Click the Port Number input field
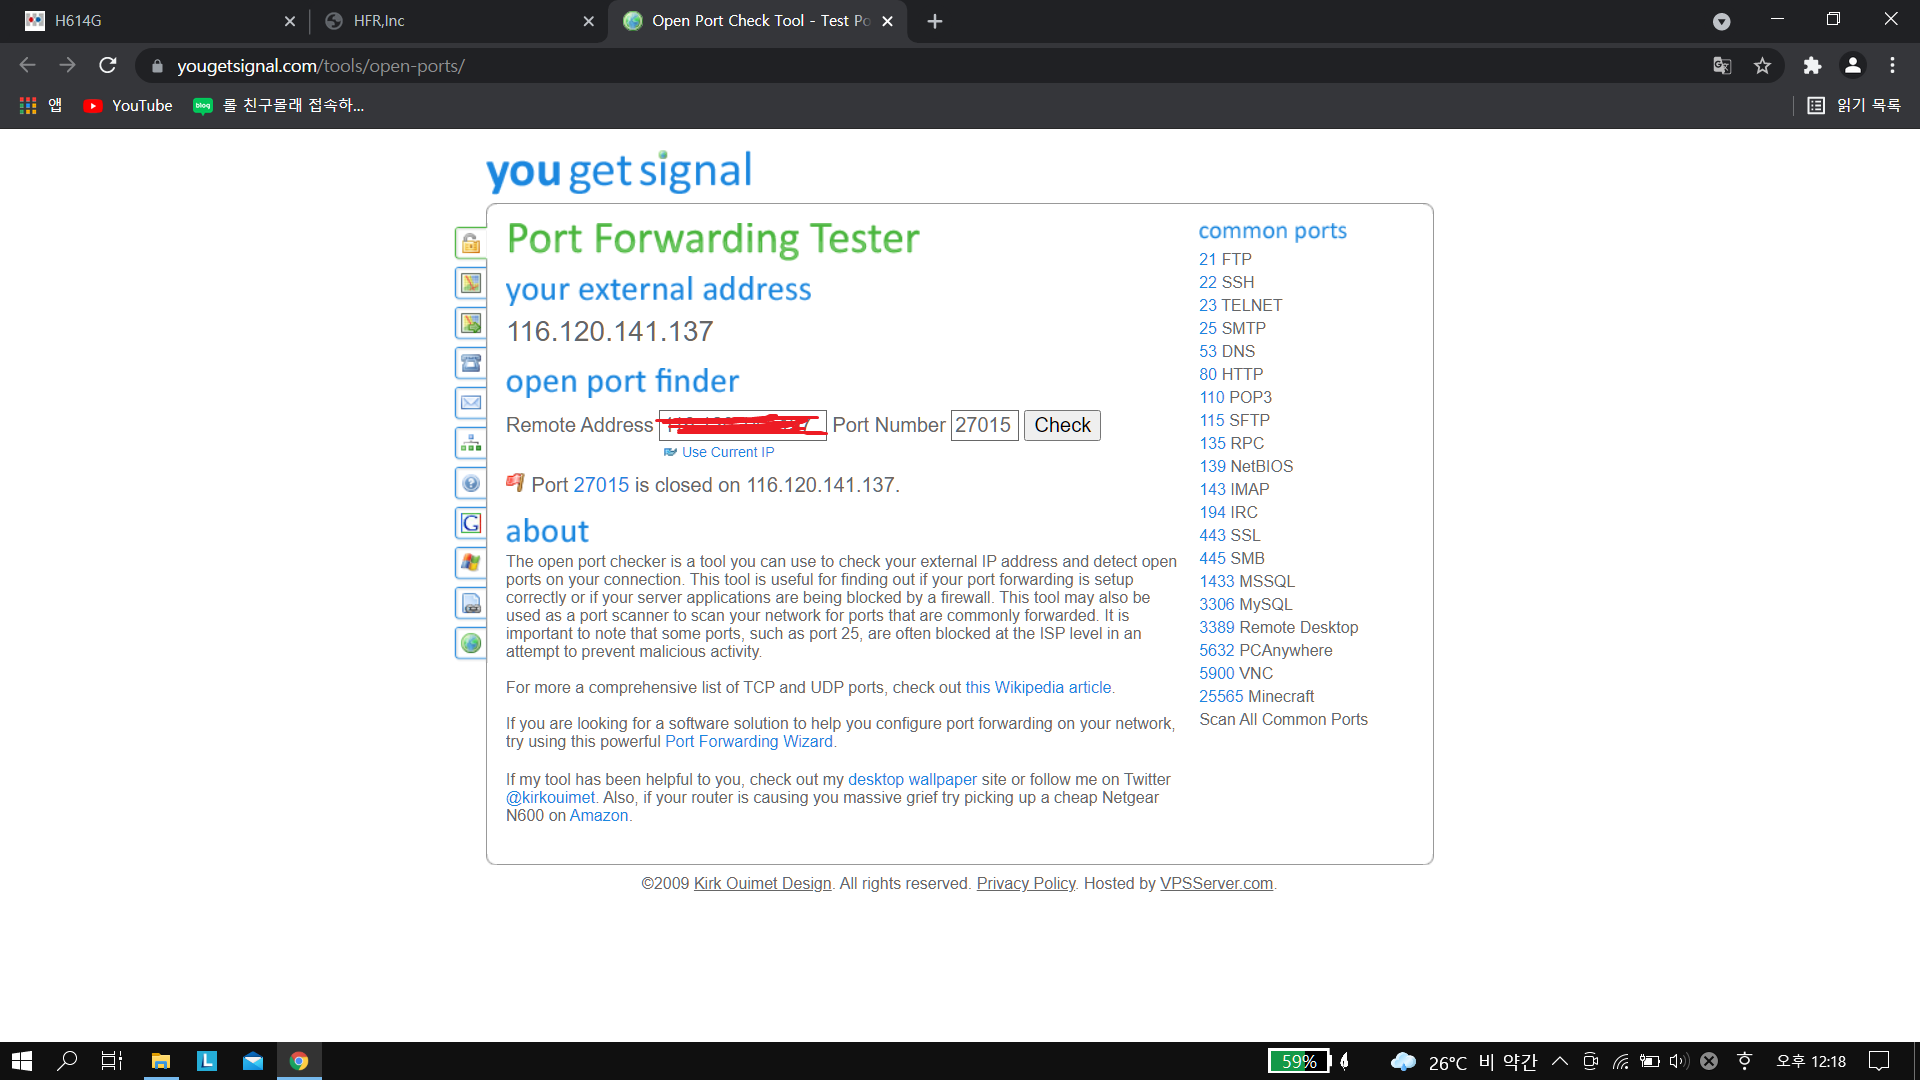The height and width of the screenshot is (1080, 1920). pos(983,425)
